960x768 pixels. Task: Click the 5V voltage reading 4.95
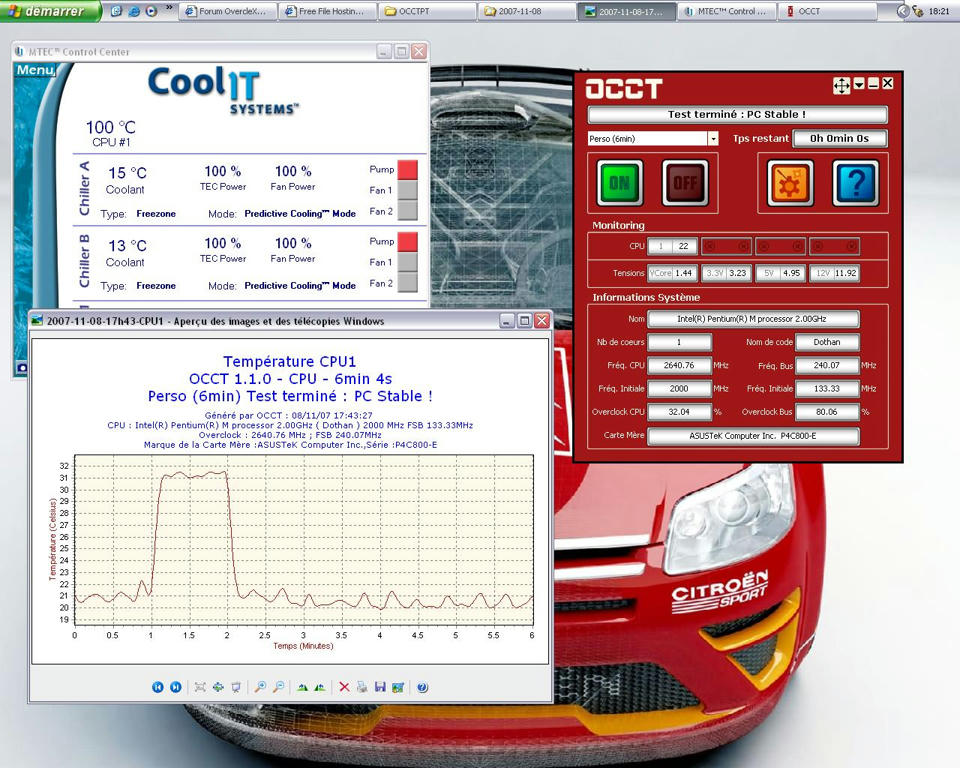[791, 273]
